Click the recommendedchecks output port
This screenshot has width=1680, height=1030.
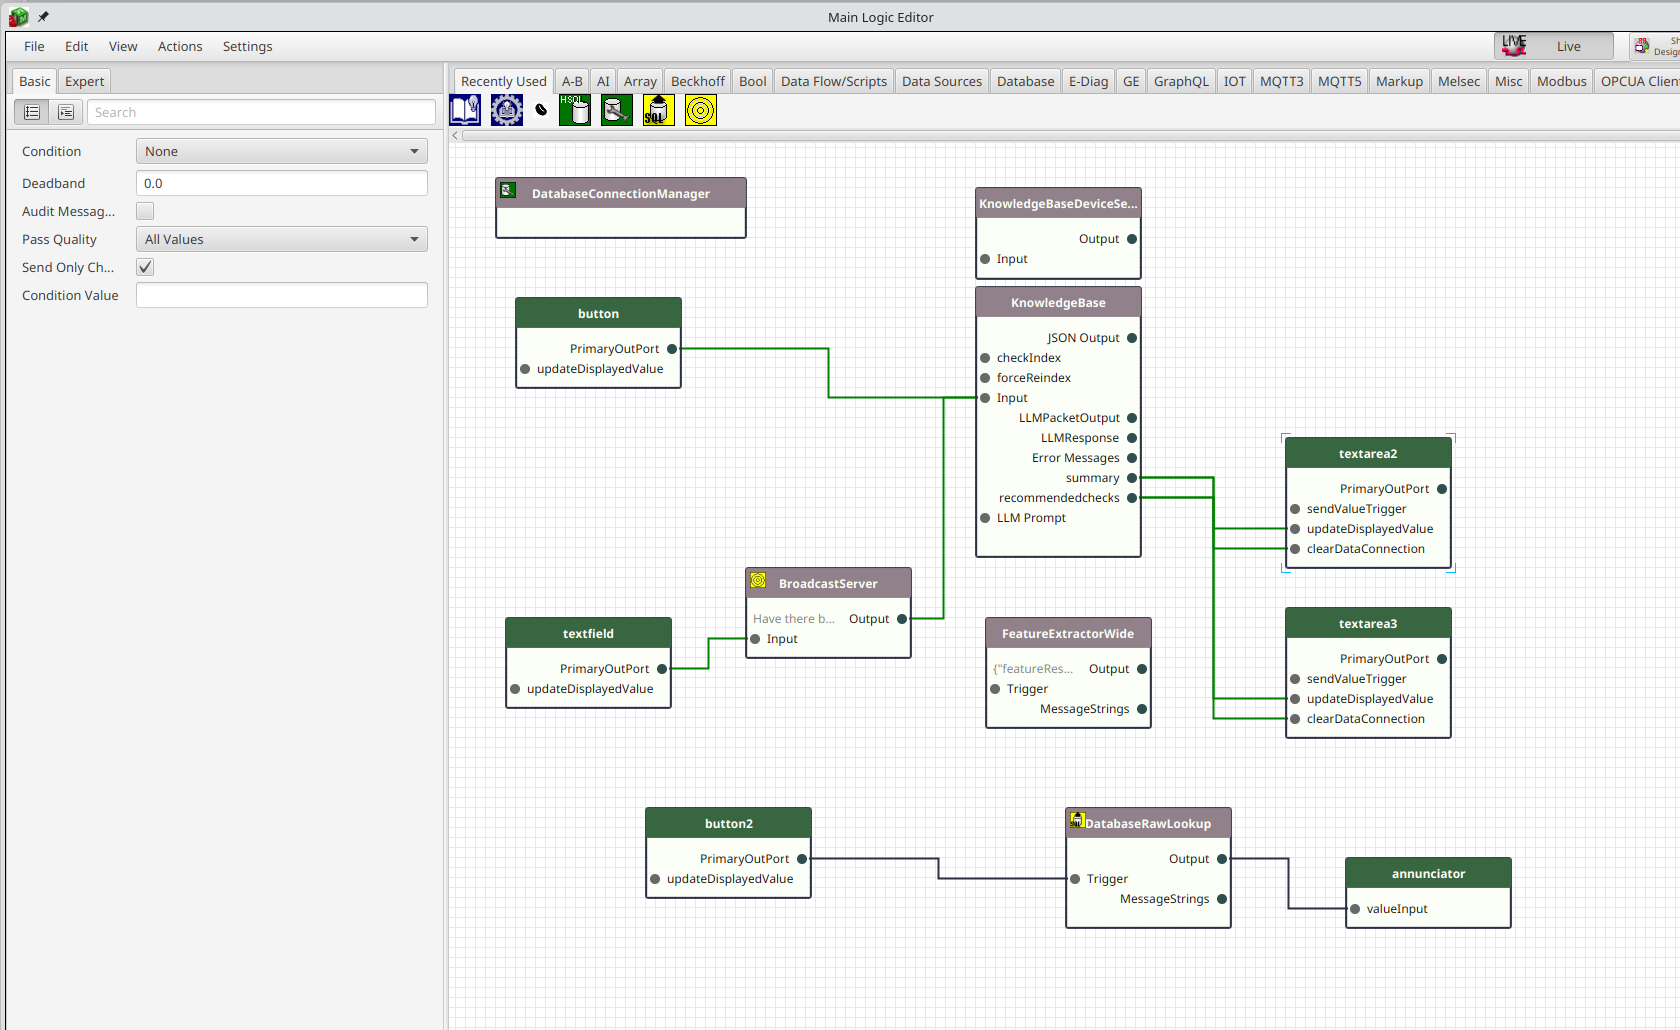click(1132, 498)
